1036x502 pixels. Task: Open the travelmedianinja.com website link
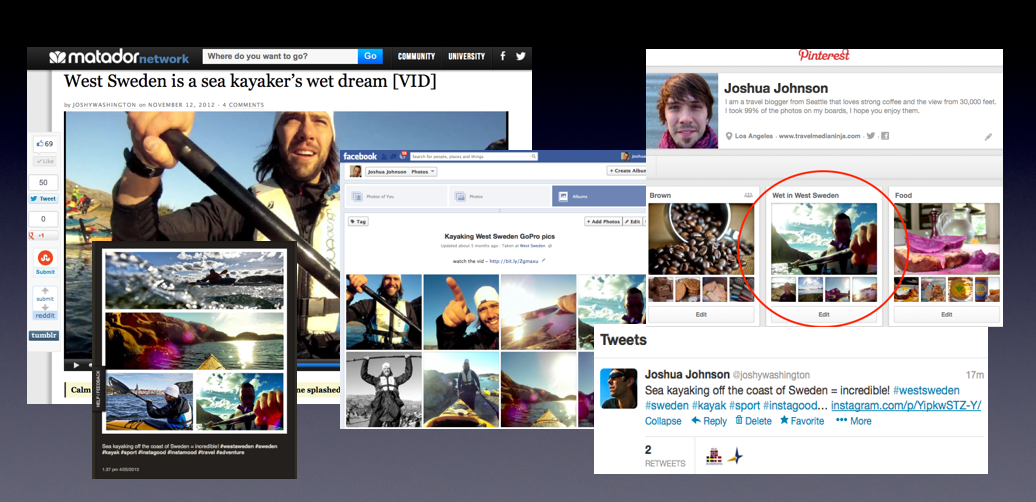[820, 136]
